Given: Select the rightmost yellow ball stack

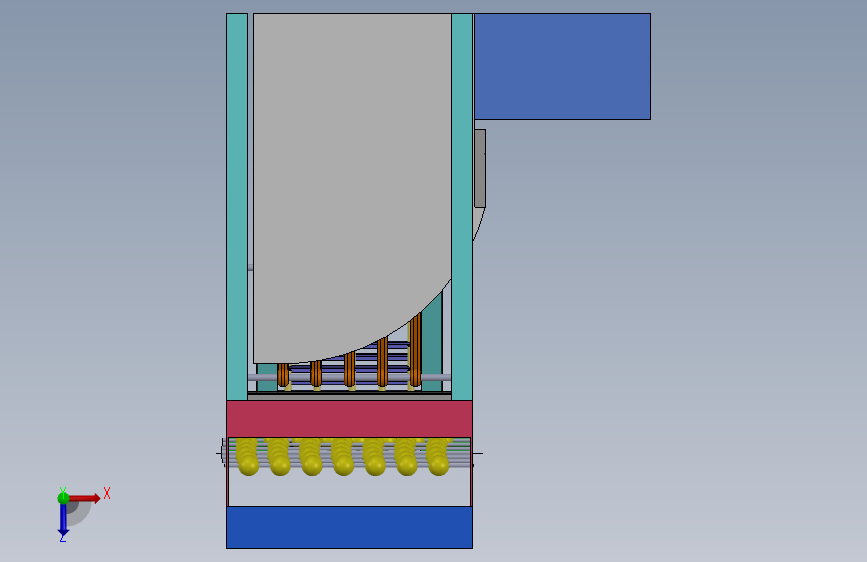Looking at the screenshot, I should click(438, 456).
